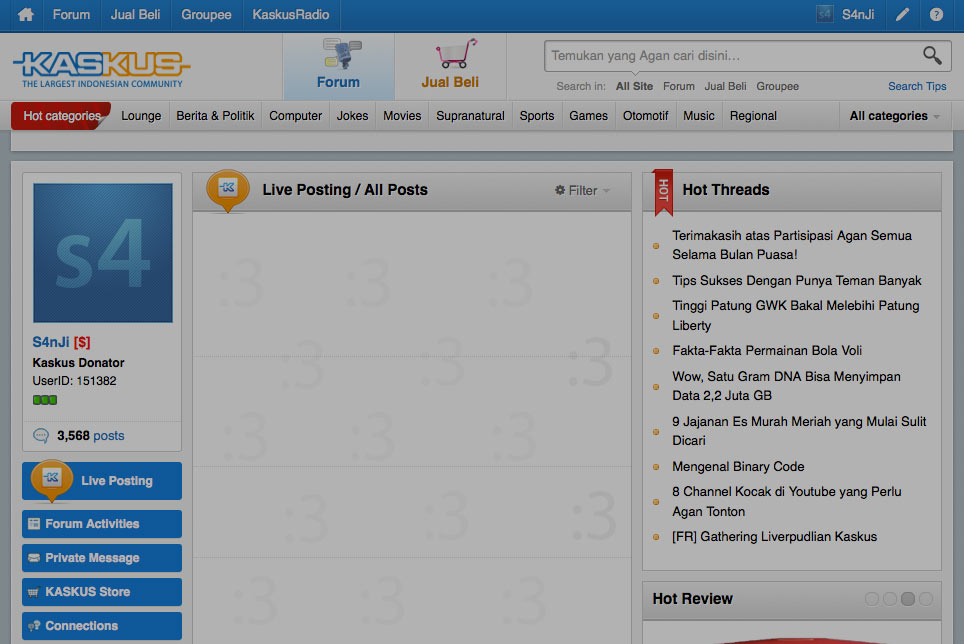Select All Site search scope
The image size is (964, 644).
pyautogui.click(x=634, y=87)
